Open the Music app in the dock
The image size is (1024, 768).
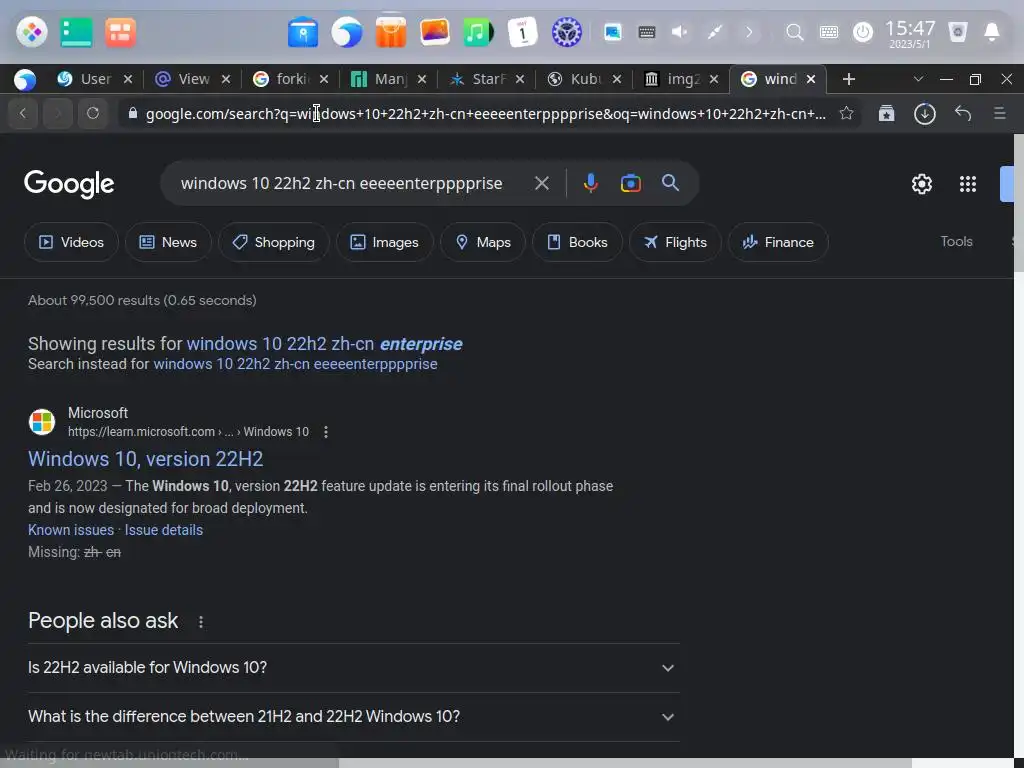(x=478, y=32)
